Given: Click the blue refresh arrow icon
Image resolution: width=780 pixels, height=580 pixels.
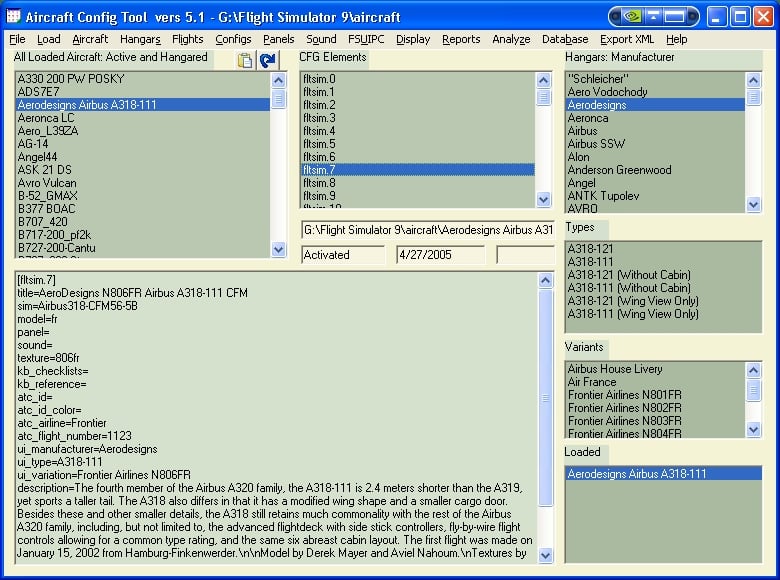Looking at the screenshot, I should (x=267, y=61).
